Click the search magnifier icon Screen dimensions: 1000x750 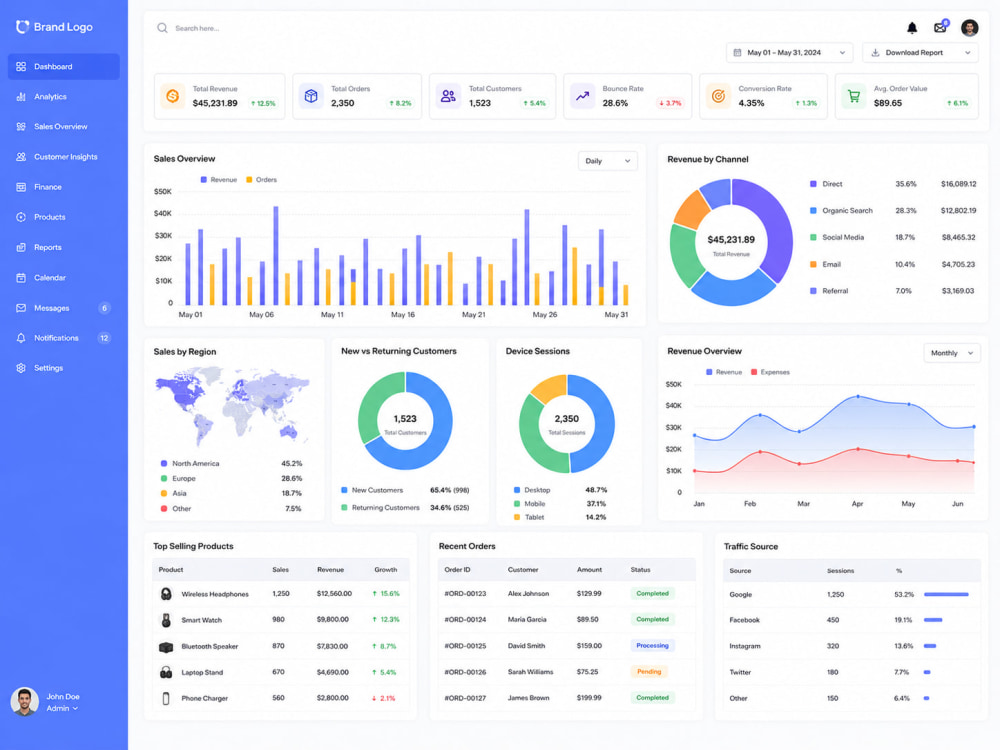(163, 28)
